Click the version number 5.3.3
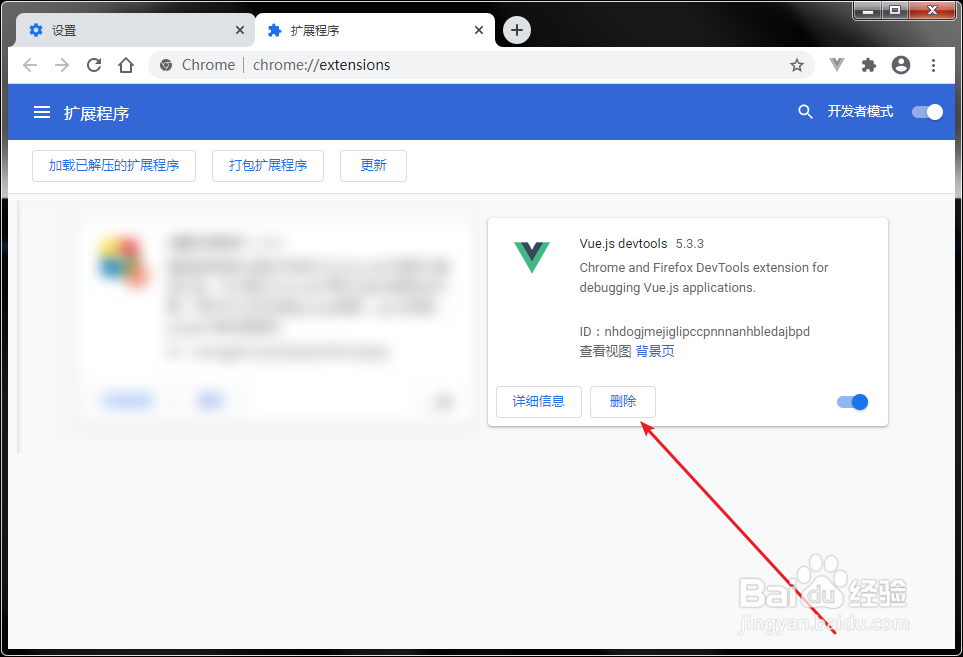Screen dimensions: 963x657 (690, 244)
